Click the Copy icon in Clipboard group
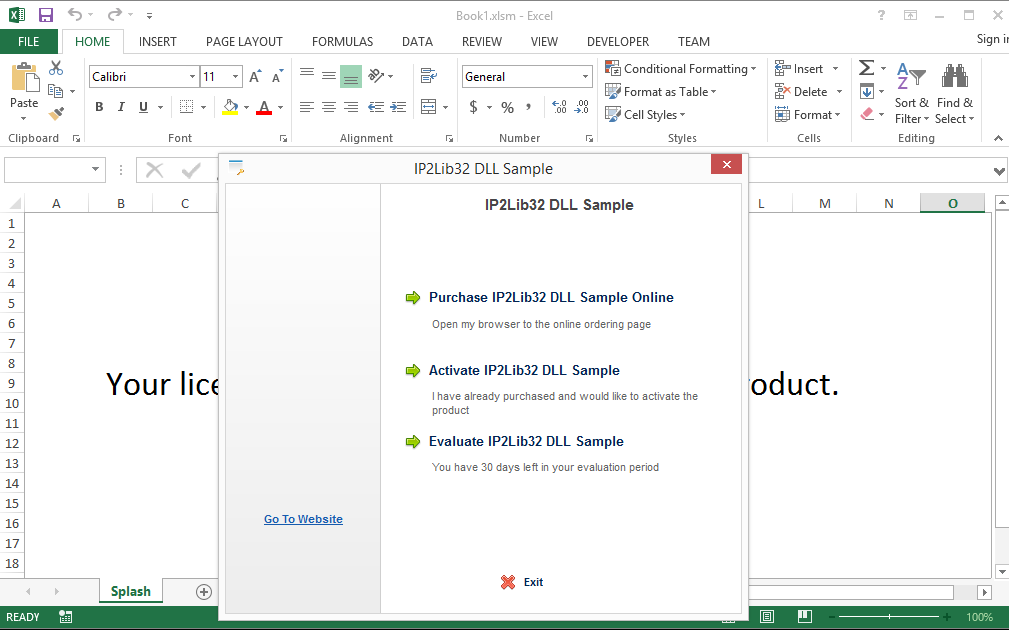Image resolution: width=1009 pixels, height=630 pixels. (55, 91)
